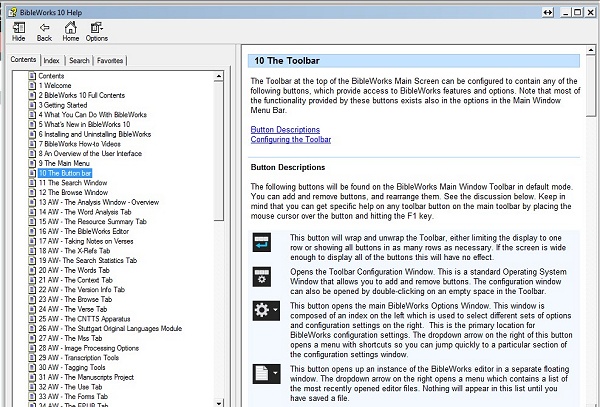Go Back using the toolbar arrow

coord(44,32)
